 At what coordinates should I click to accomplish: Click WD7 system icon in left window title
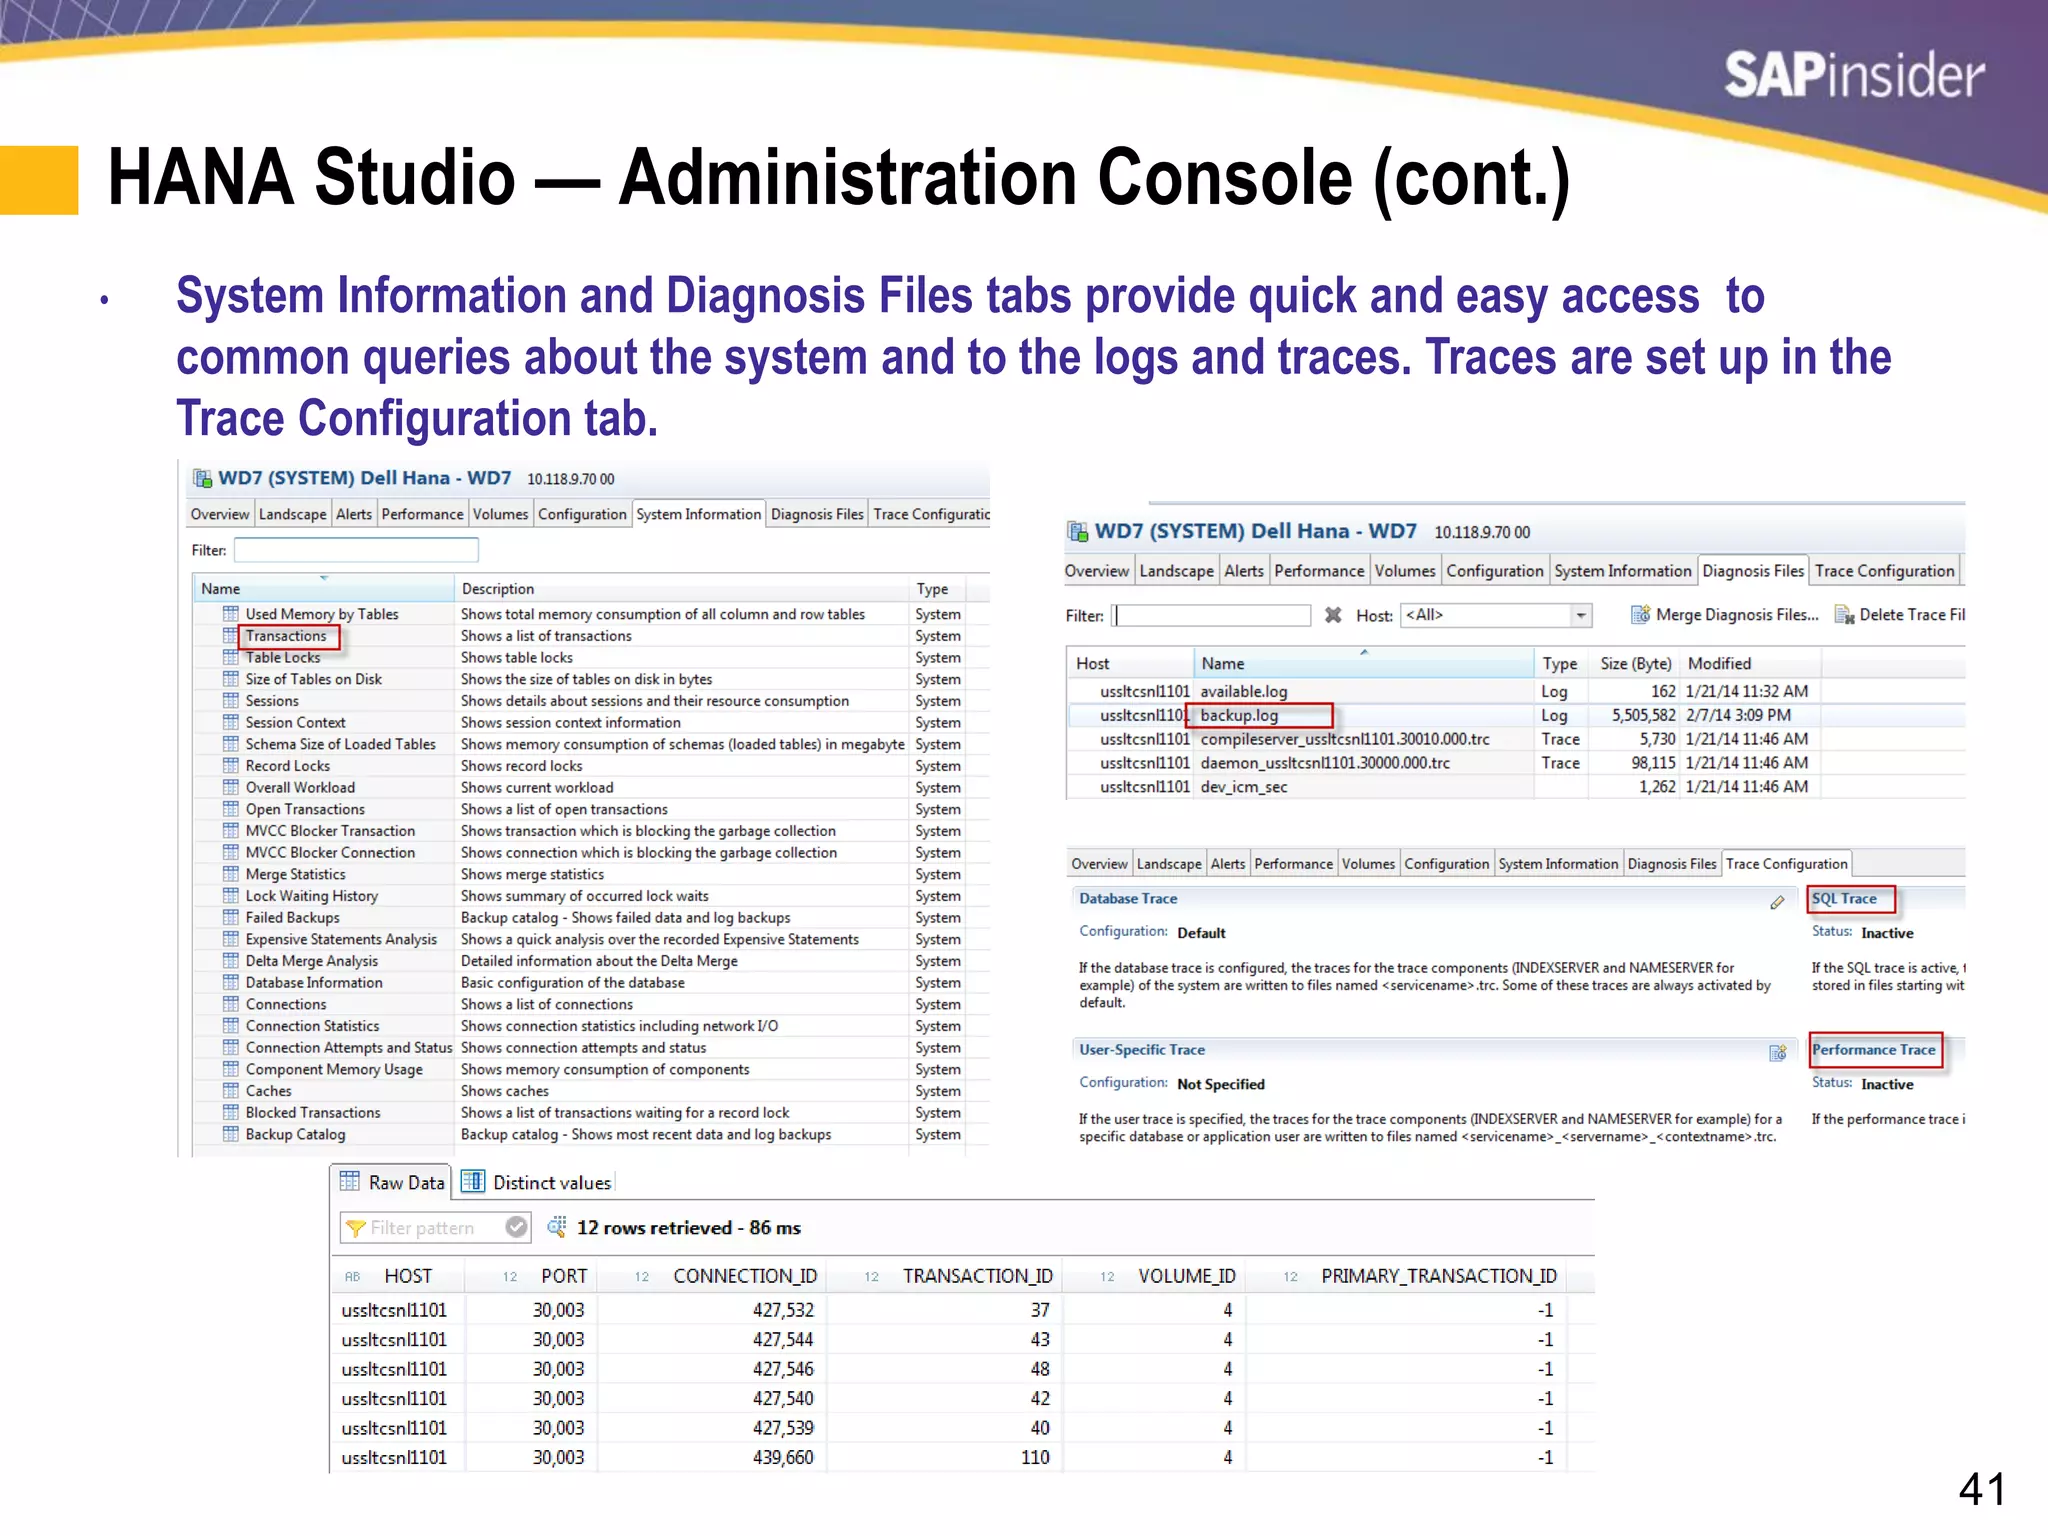(202, 478)
